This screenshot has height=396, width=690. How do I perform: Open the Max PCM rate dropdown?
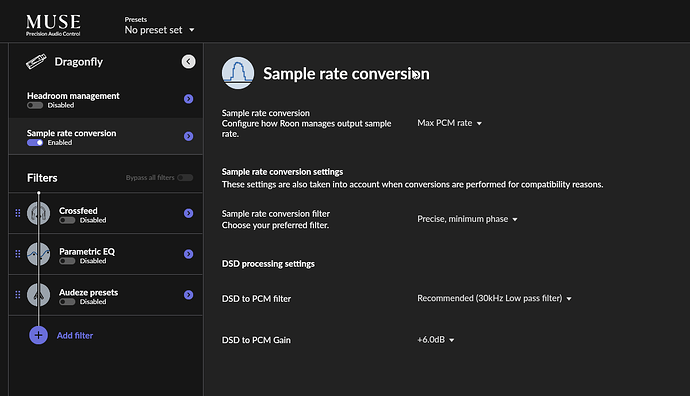pos(449,123)
